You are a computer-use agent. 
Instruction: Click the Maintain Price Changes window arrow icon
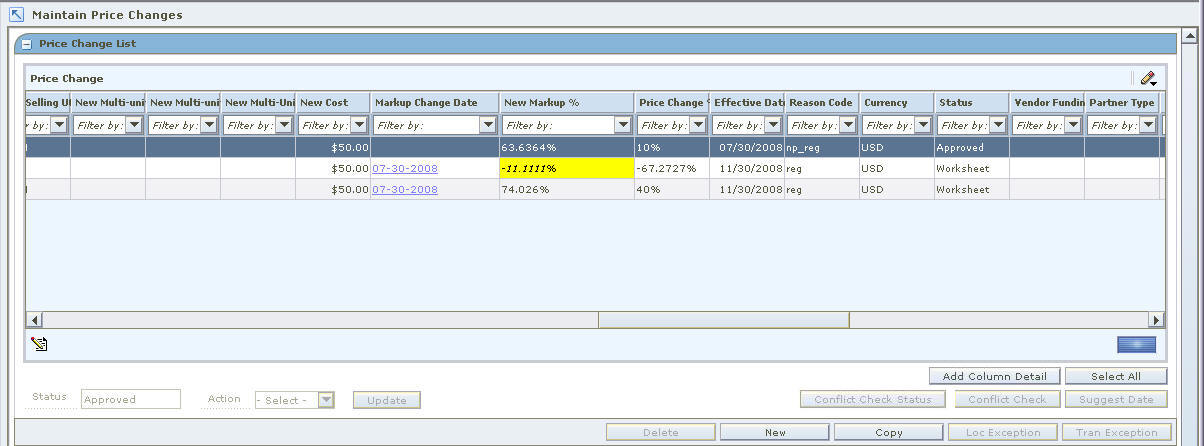click(16, 15)
